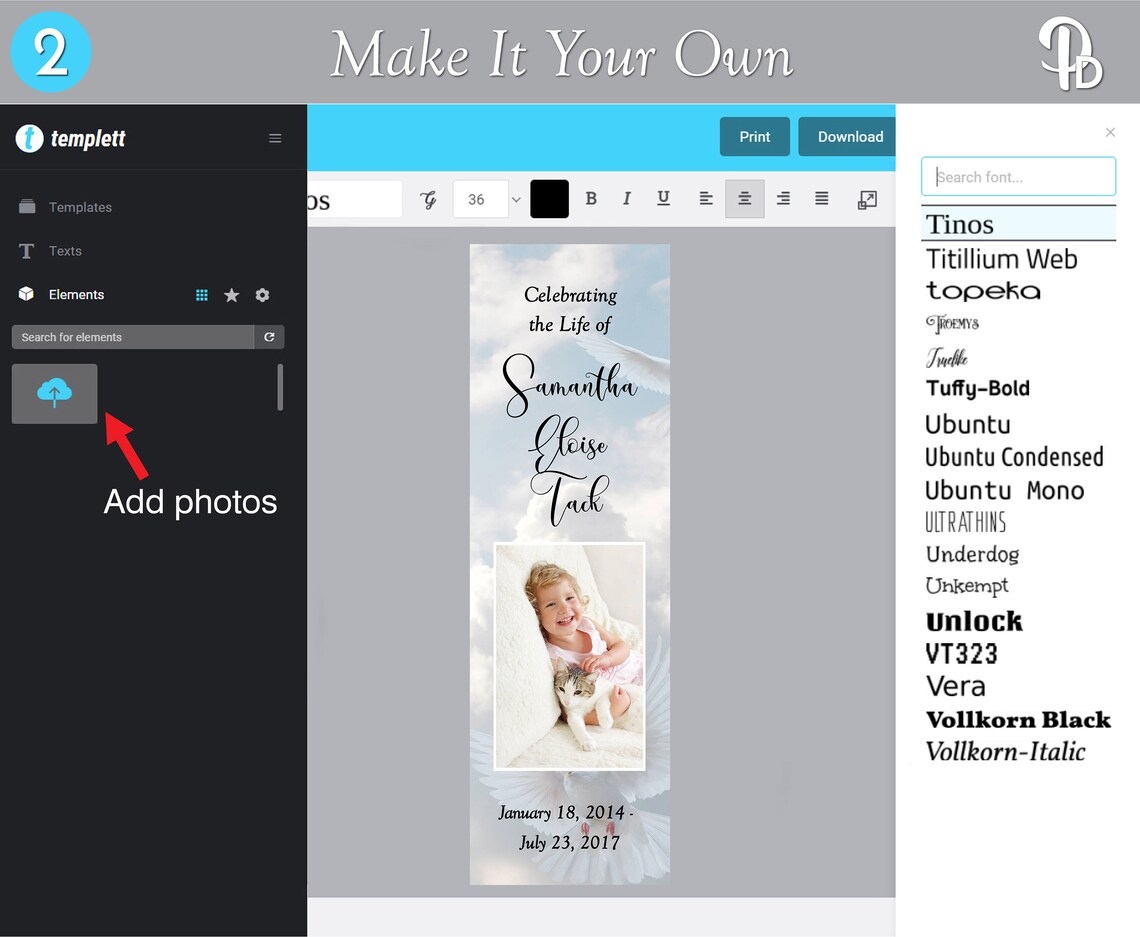Open the Templates panel

tap(79, 207)
